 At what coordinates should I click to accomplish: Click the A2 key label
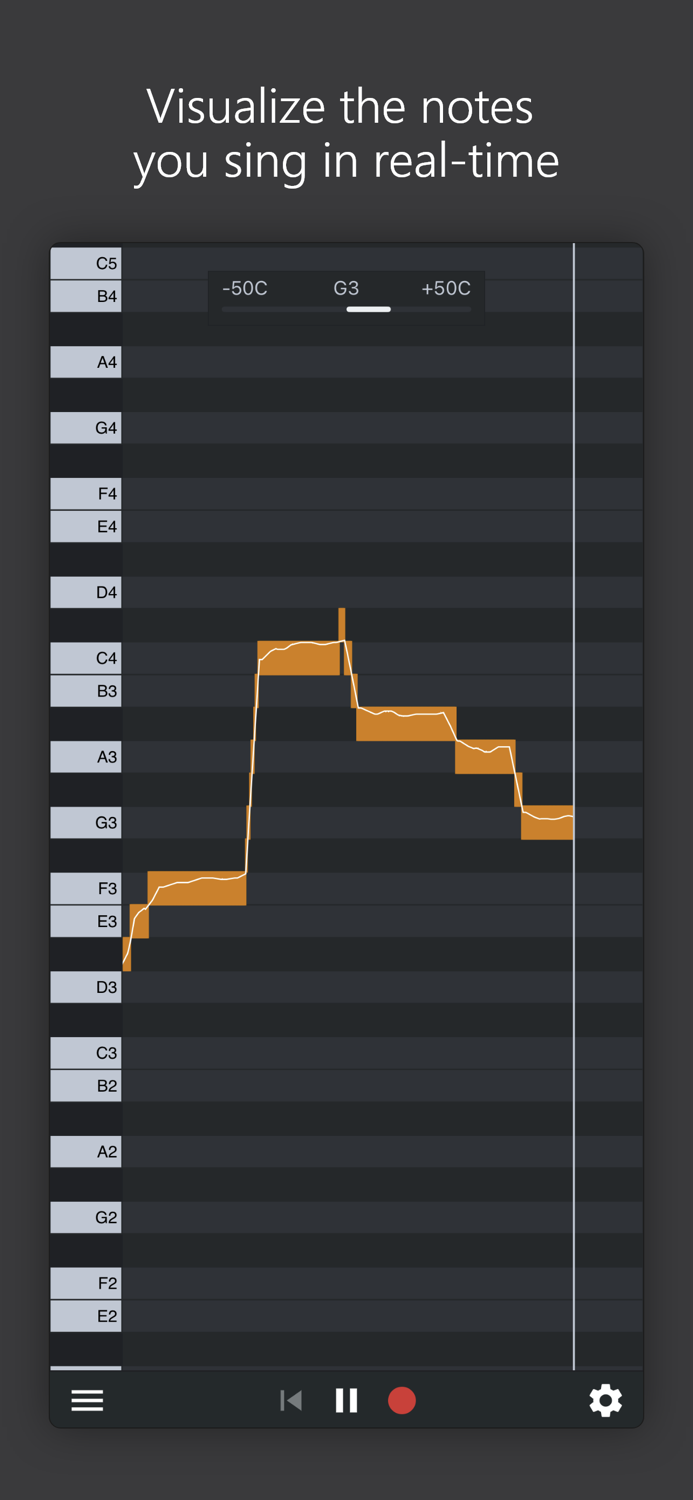click(85, 1151)
